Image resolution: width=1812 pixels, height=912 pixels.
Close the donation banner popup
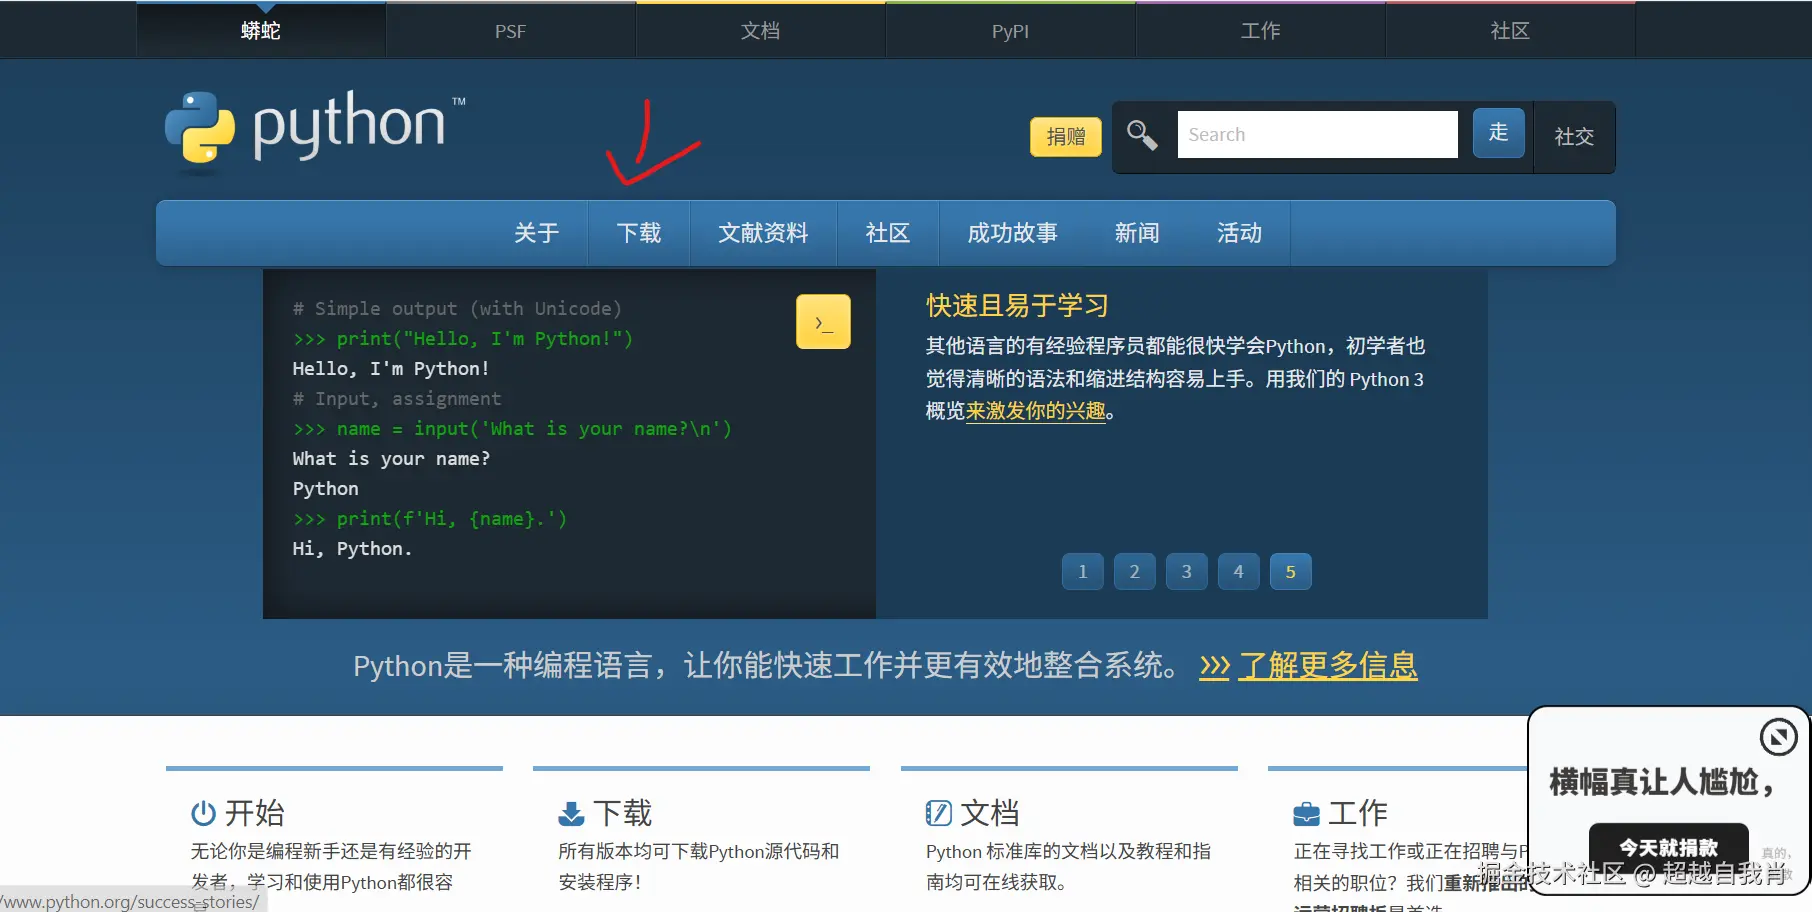click(1778, 738)
